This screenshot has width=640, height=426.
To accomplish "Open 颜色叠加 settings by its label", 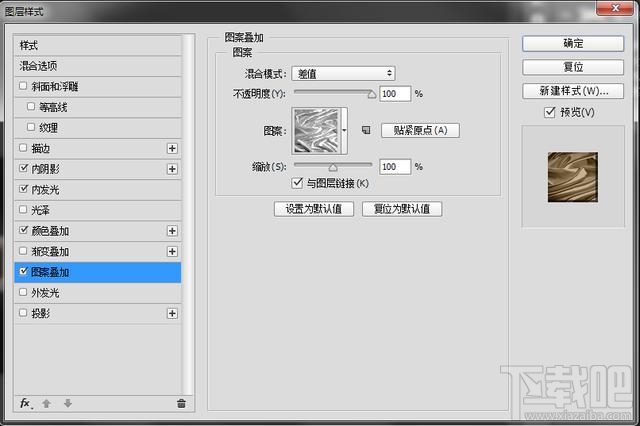I will [x=50, y=231].
